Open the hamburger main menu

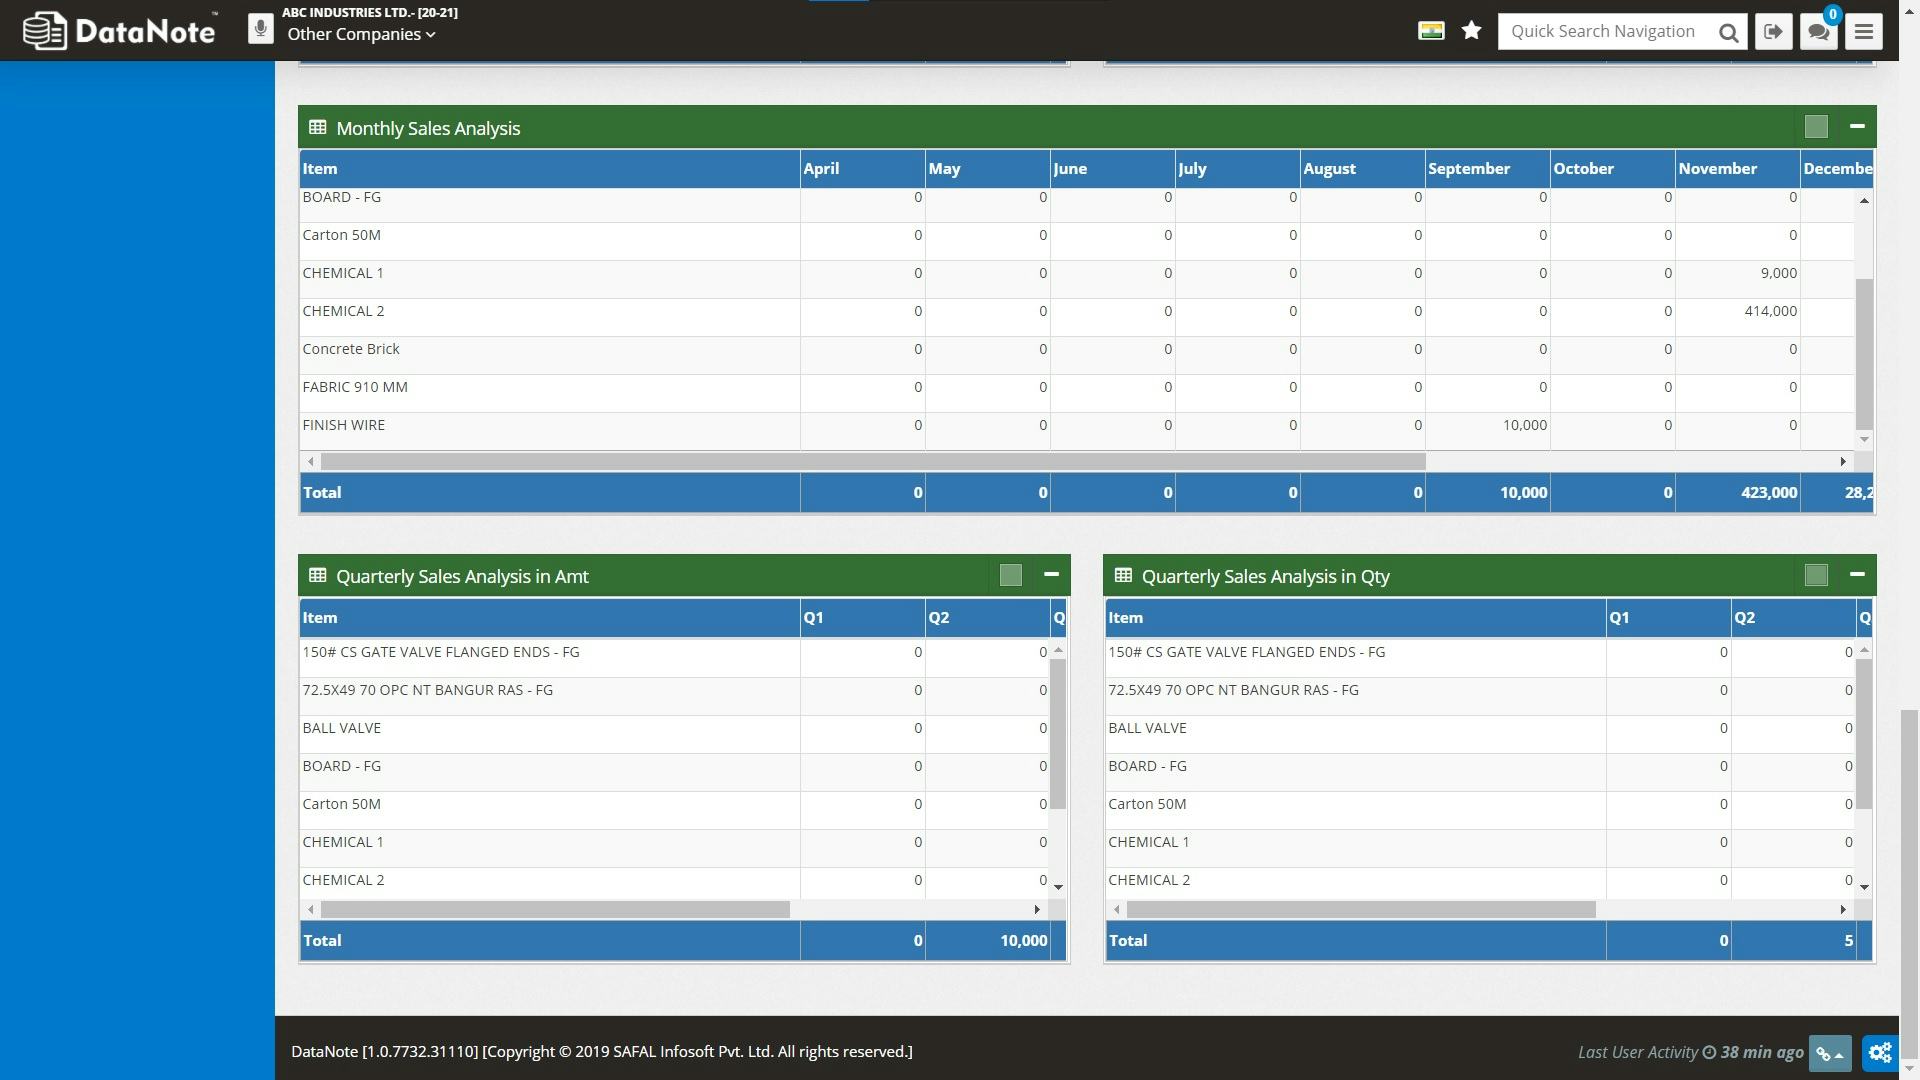1864,32
